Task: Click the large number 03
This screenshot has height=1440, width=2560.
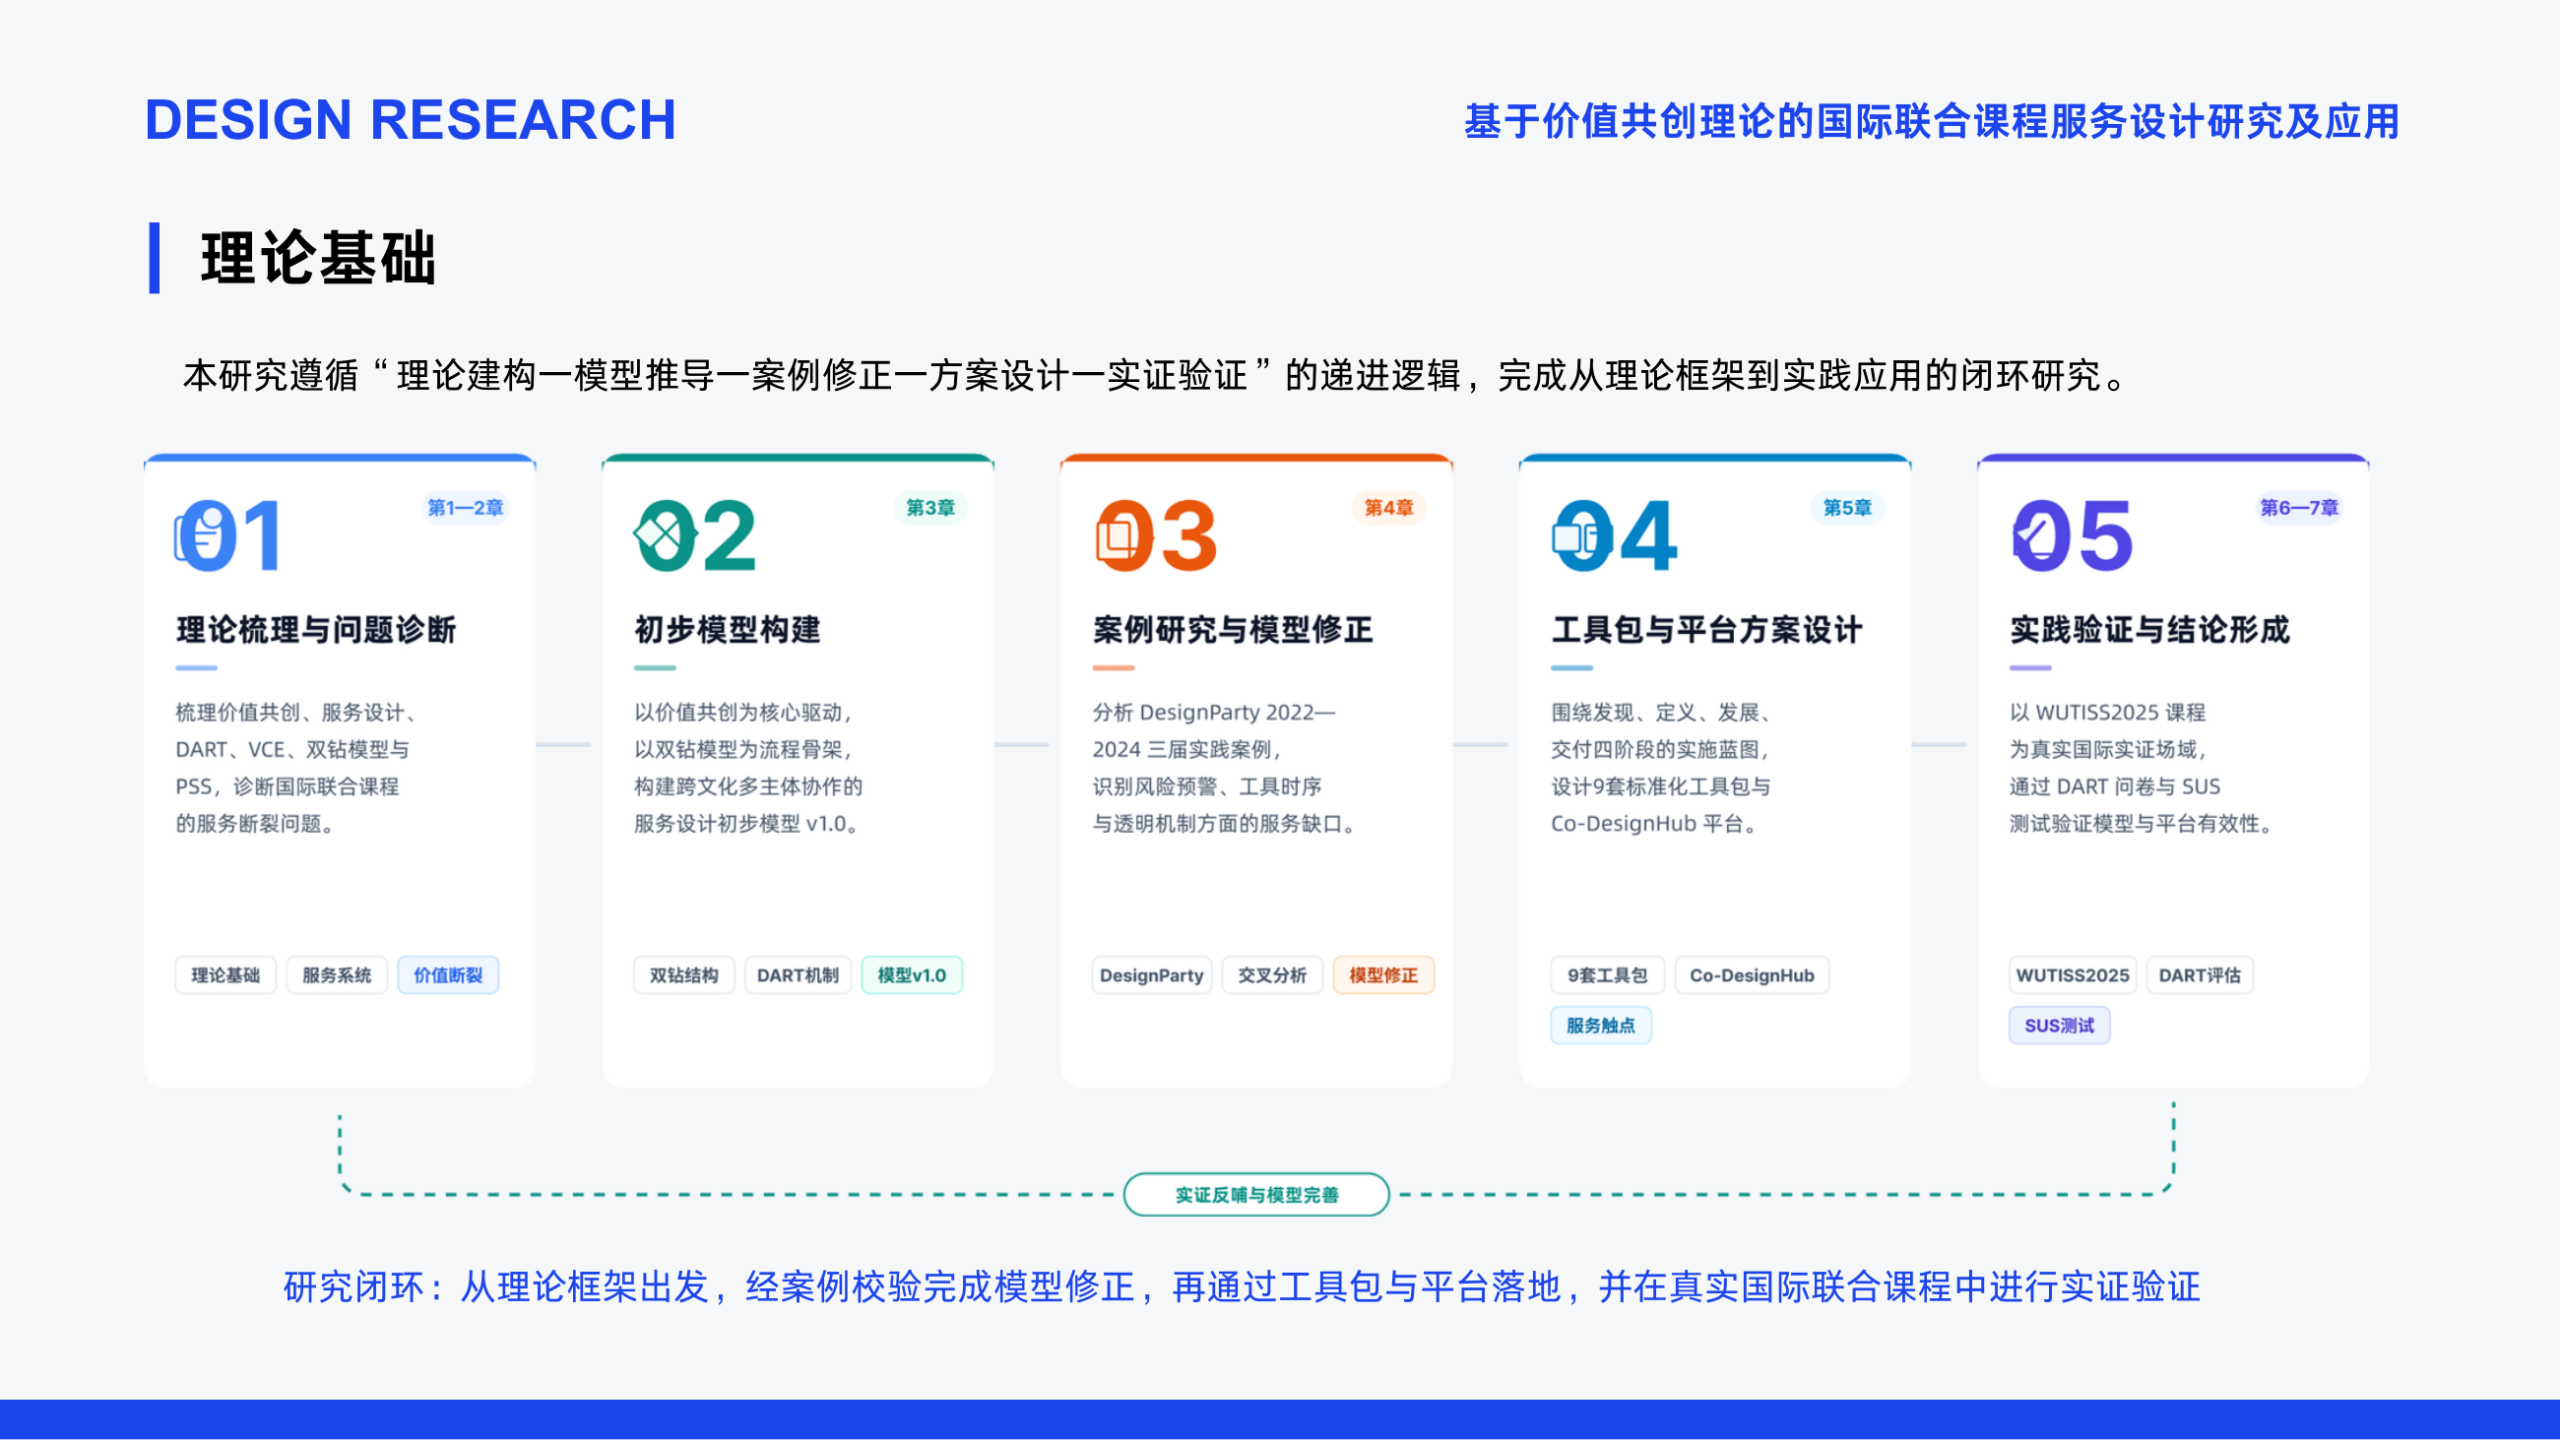Action: (x=1156, y=537)
